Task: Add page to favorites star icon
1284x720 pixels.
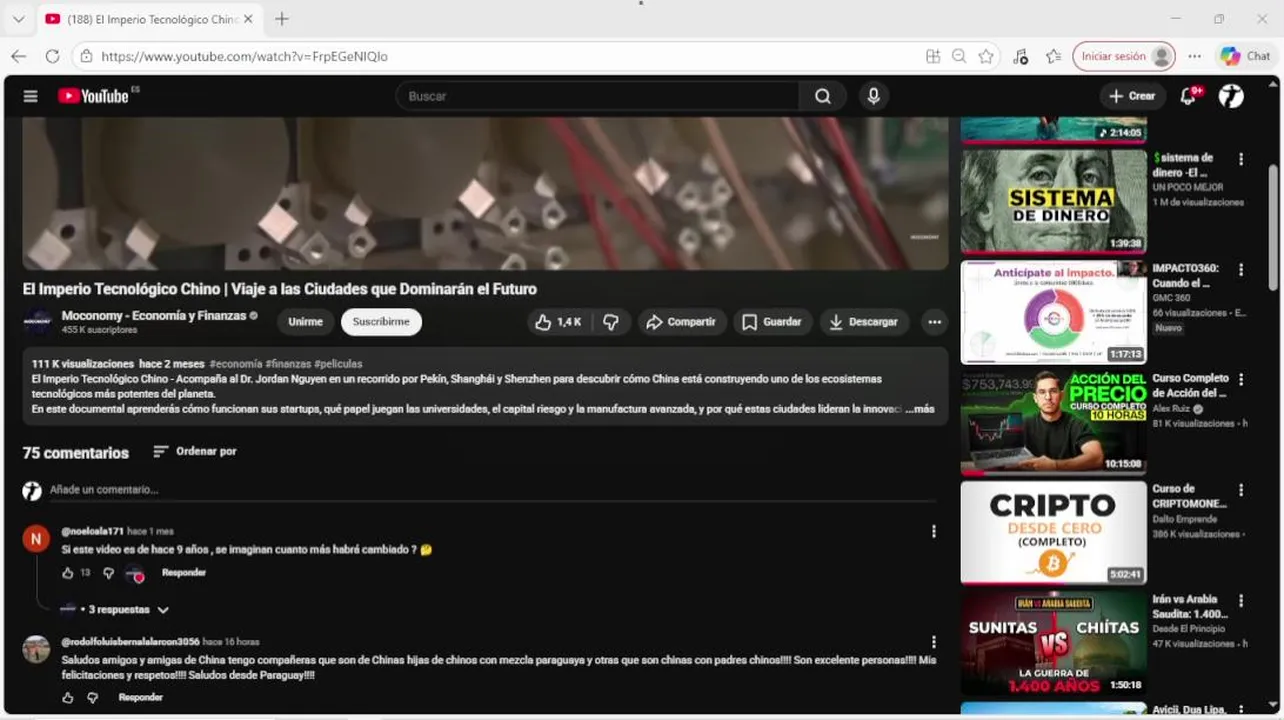Action: tap(986, 56)
